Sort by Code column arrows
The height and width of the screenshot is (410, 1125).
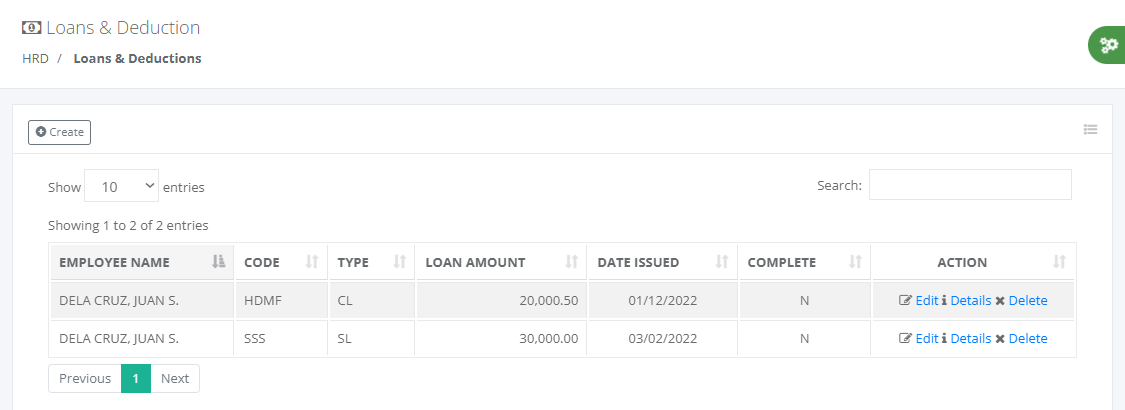pos(311,262)
